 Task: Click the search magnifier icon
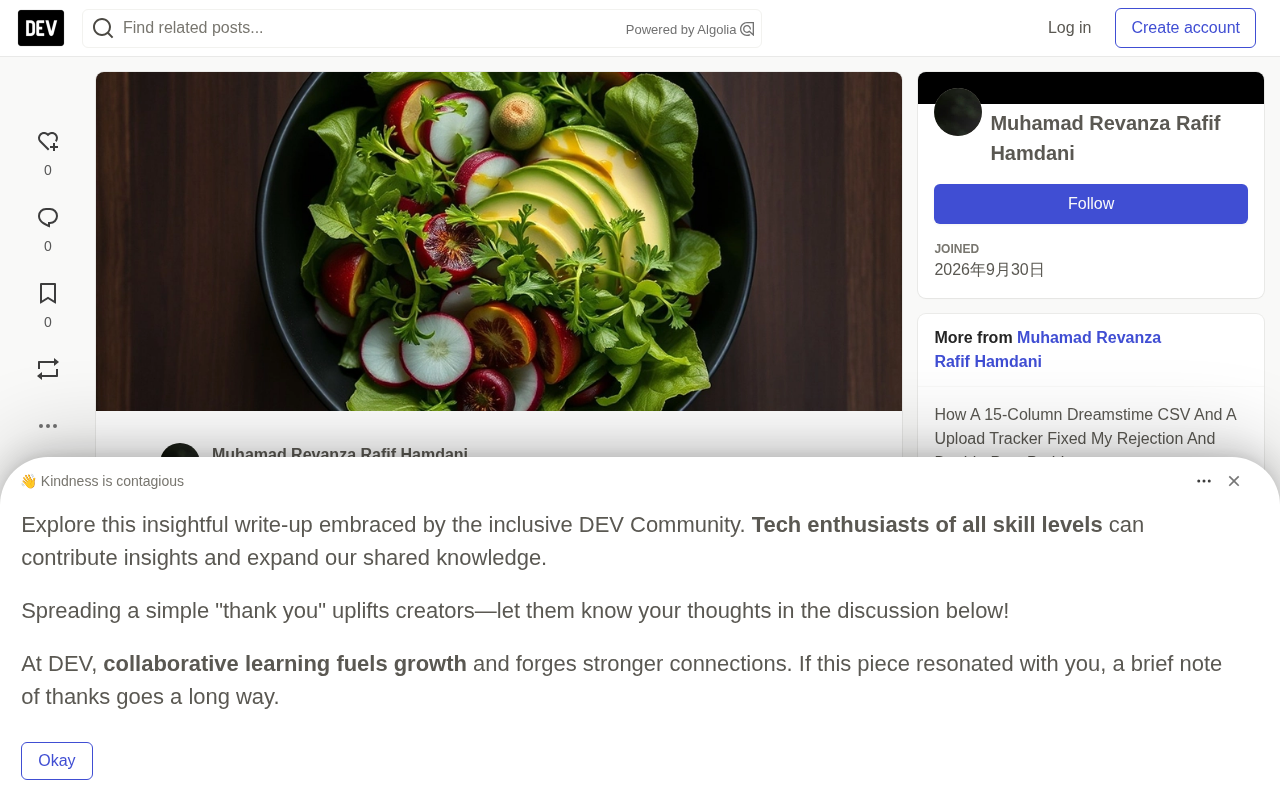pos(103,28)
